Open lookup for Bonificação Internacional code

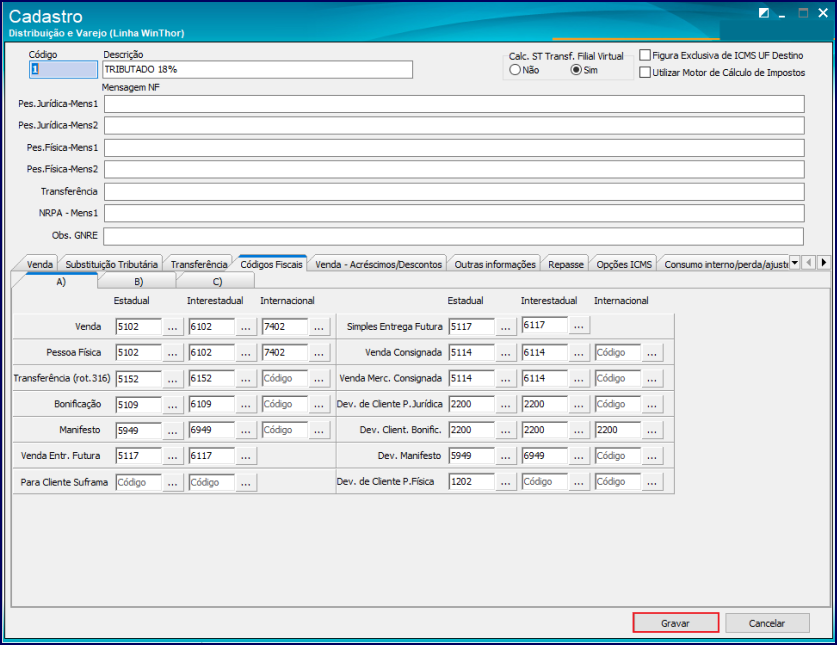point(319,404)
